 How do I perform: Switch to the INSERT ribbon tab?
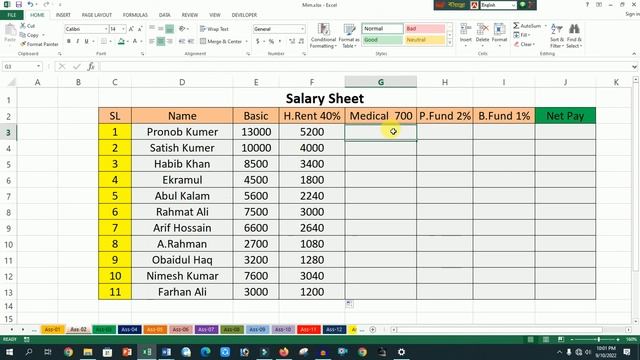click(x=63, y=15)
